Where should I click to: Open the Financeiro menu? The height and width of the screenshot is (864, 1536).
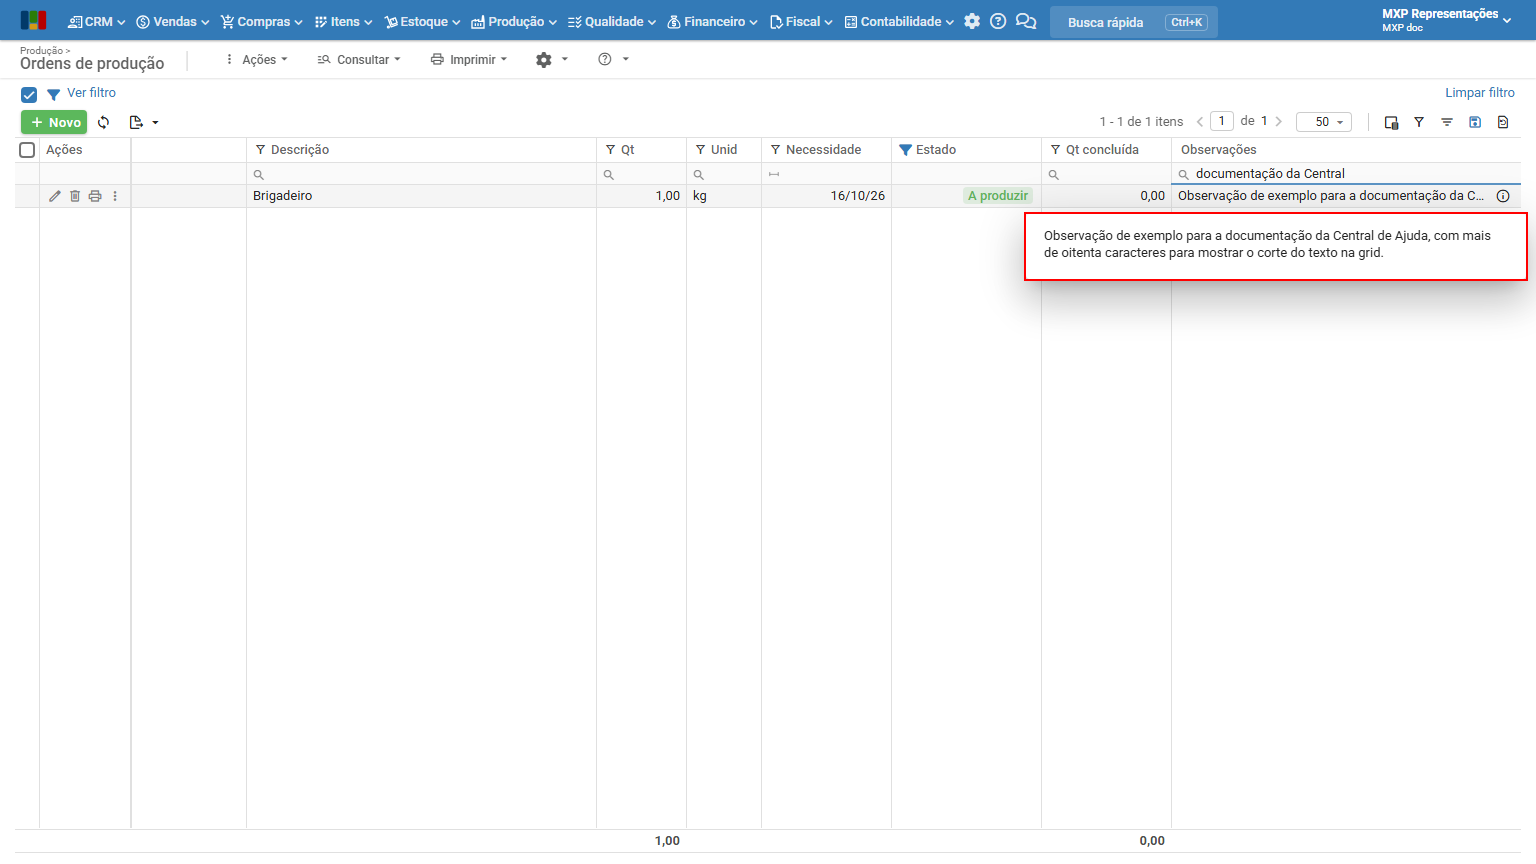coord(713,21)
